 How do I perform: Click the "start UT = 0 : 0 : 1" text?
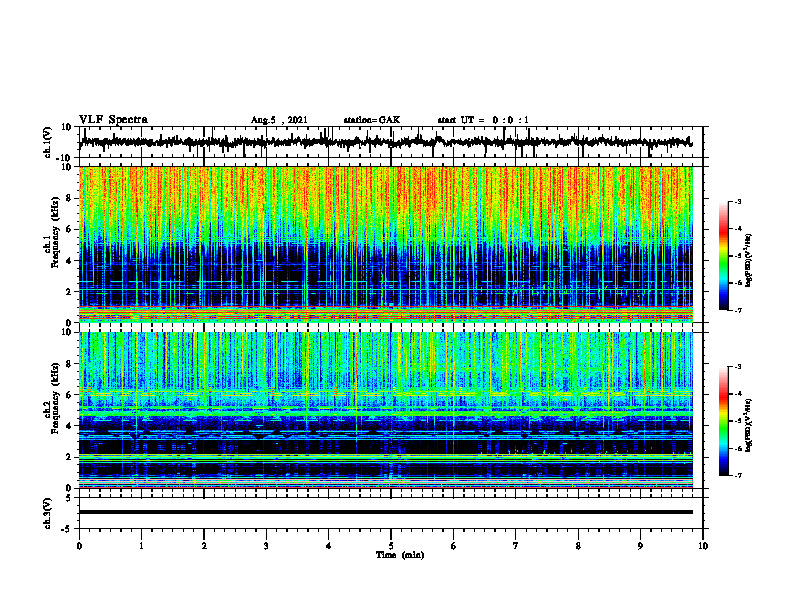coord(483,120)
